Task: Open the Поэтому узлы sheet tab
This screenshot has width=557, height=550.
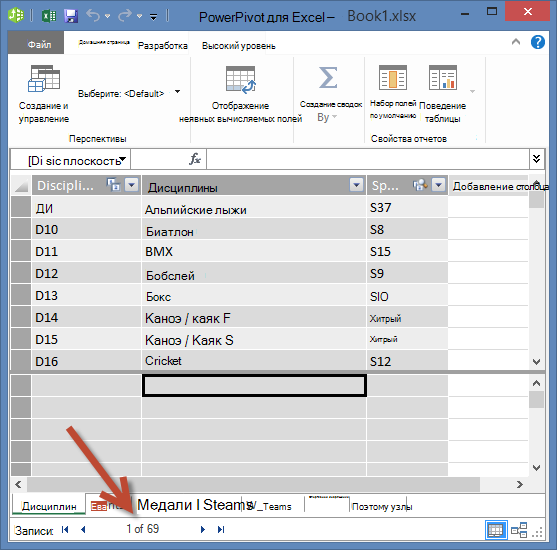Action: pos(382,506)
